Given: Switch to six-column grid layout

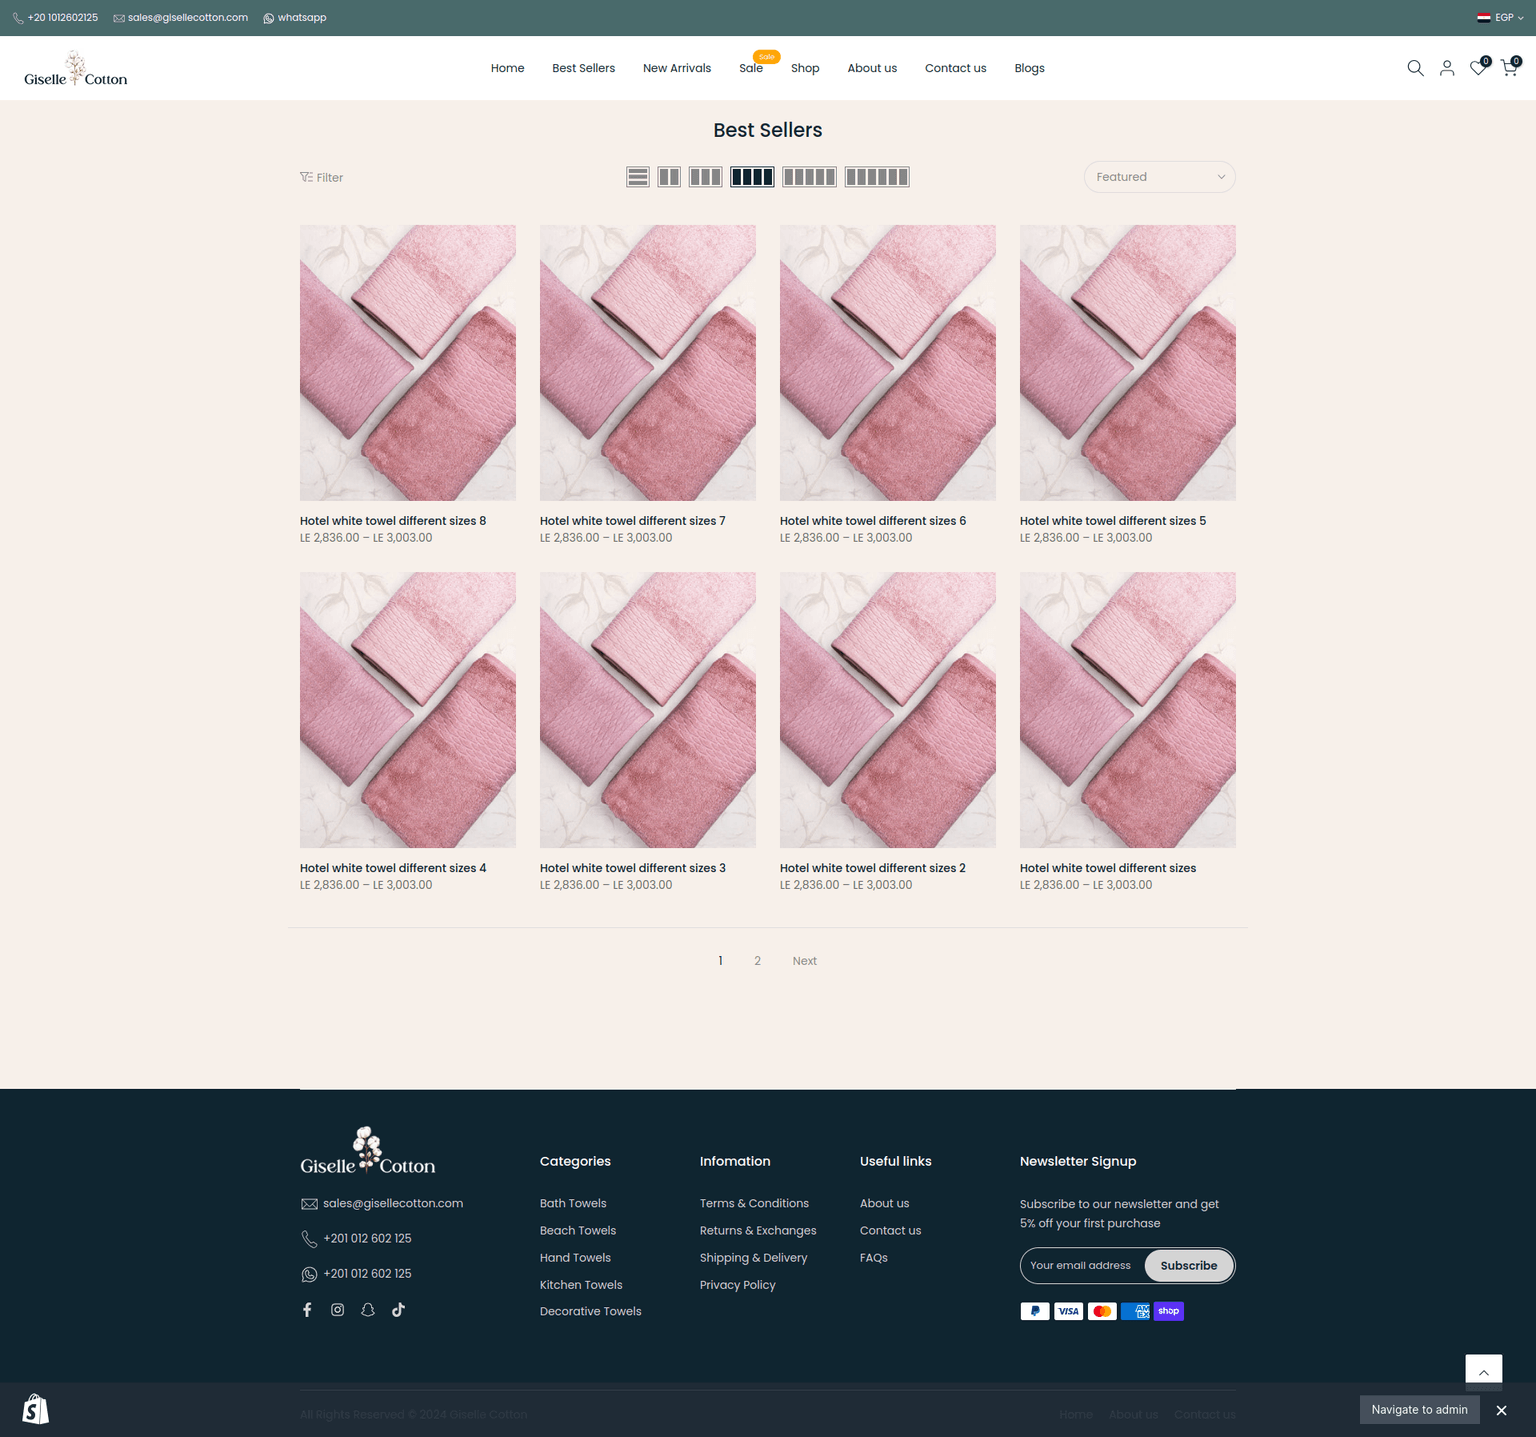Looking at the screenshot, I should [877, 177].
